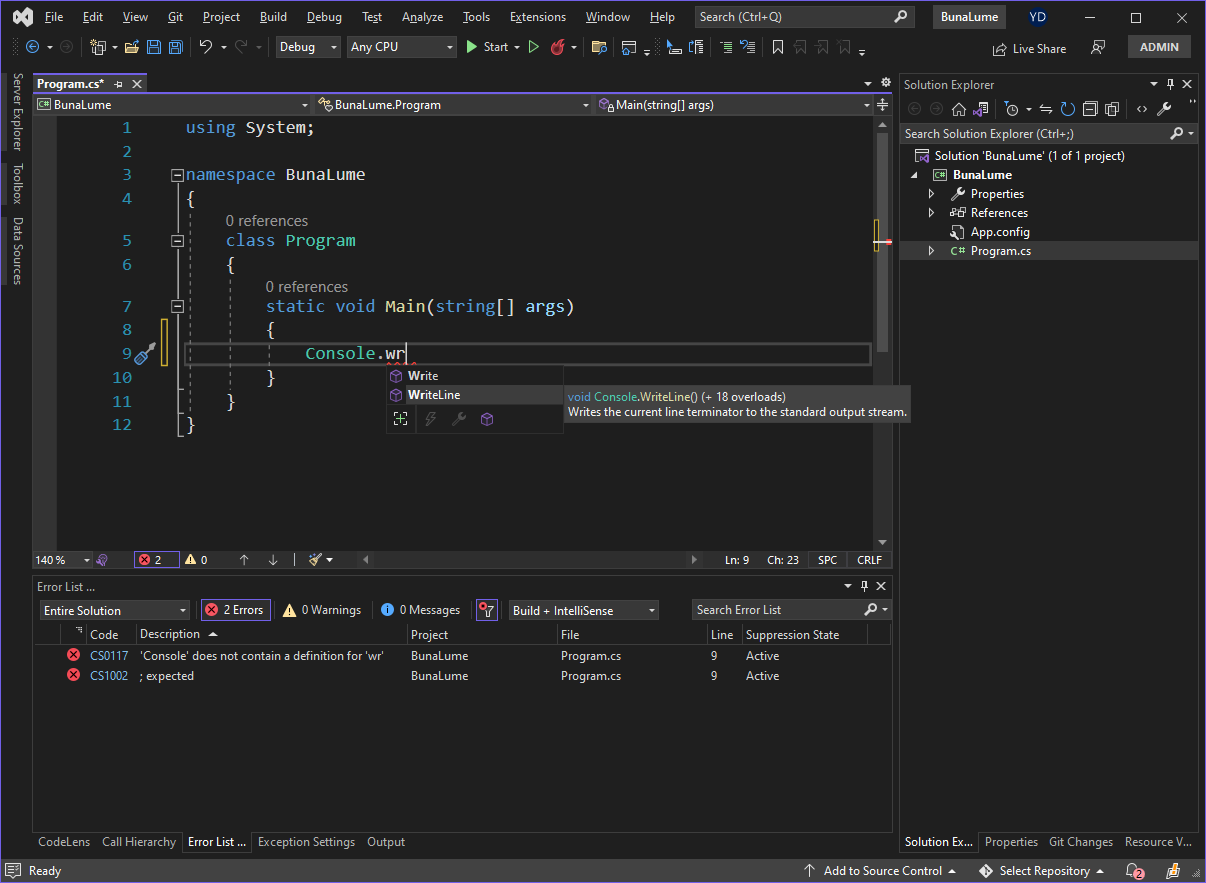Click the Live Share button
The image size is (1206, 883).
tap(1029, 48)
